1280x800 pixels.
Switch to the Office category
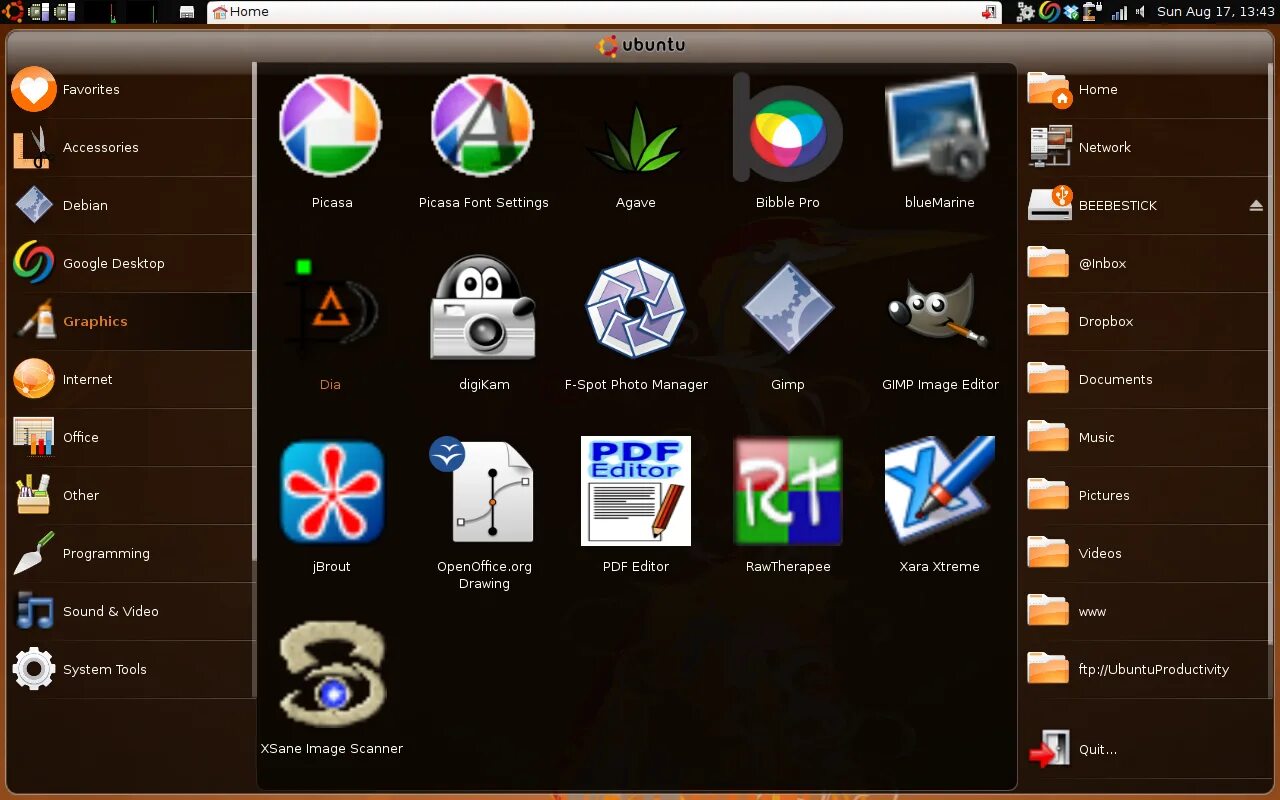tap(131, 438)
